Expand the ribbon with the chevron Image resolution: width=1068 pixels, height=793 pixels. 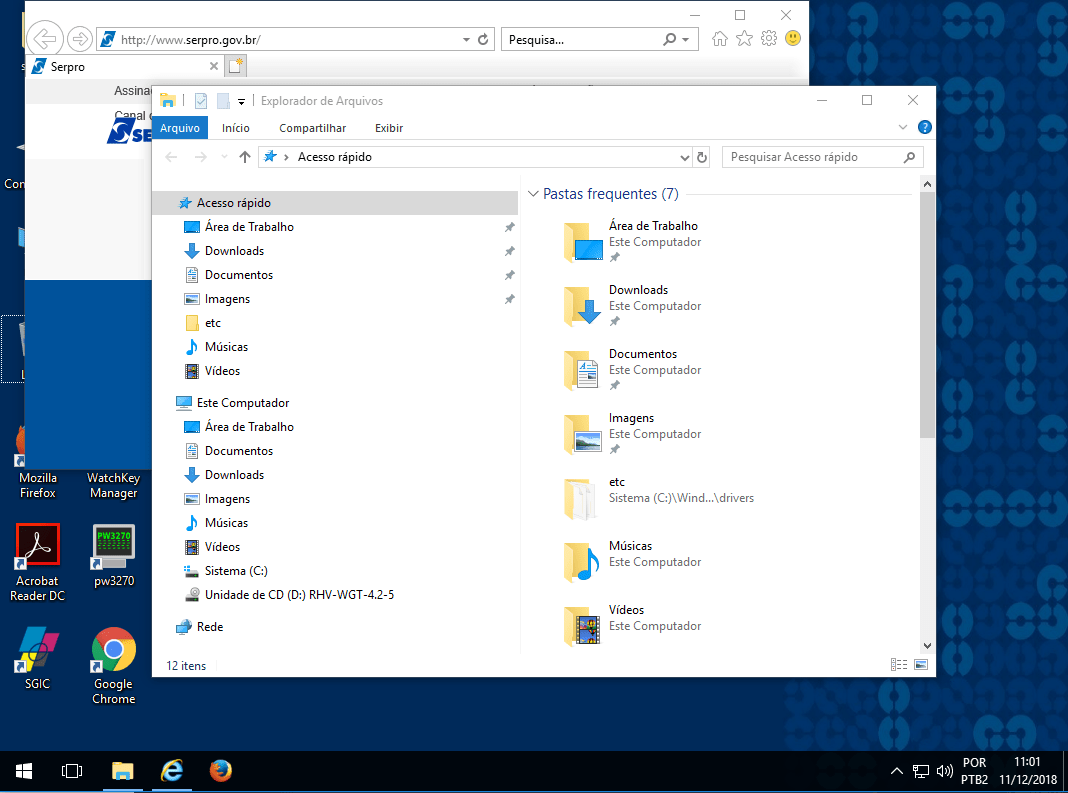tap(903, 128)
